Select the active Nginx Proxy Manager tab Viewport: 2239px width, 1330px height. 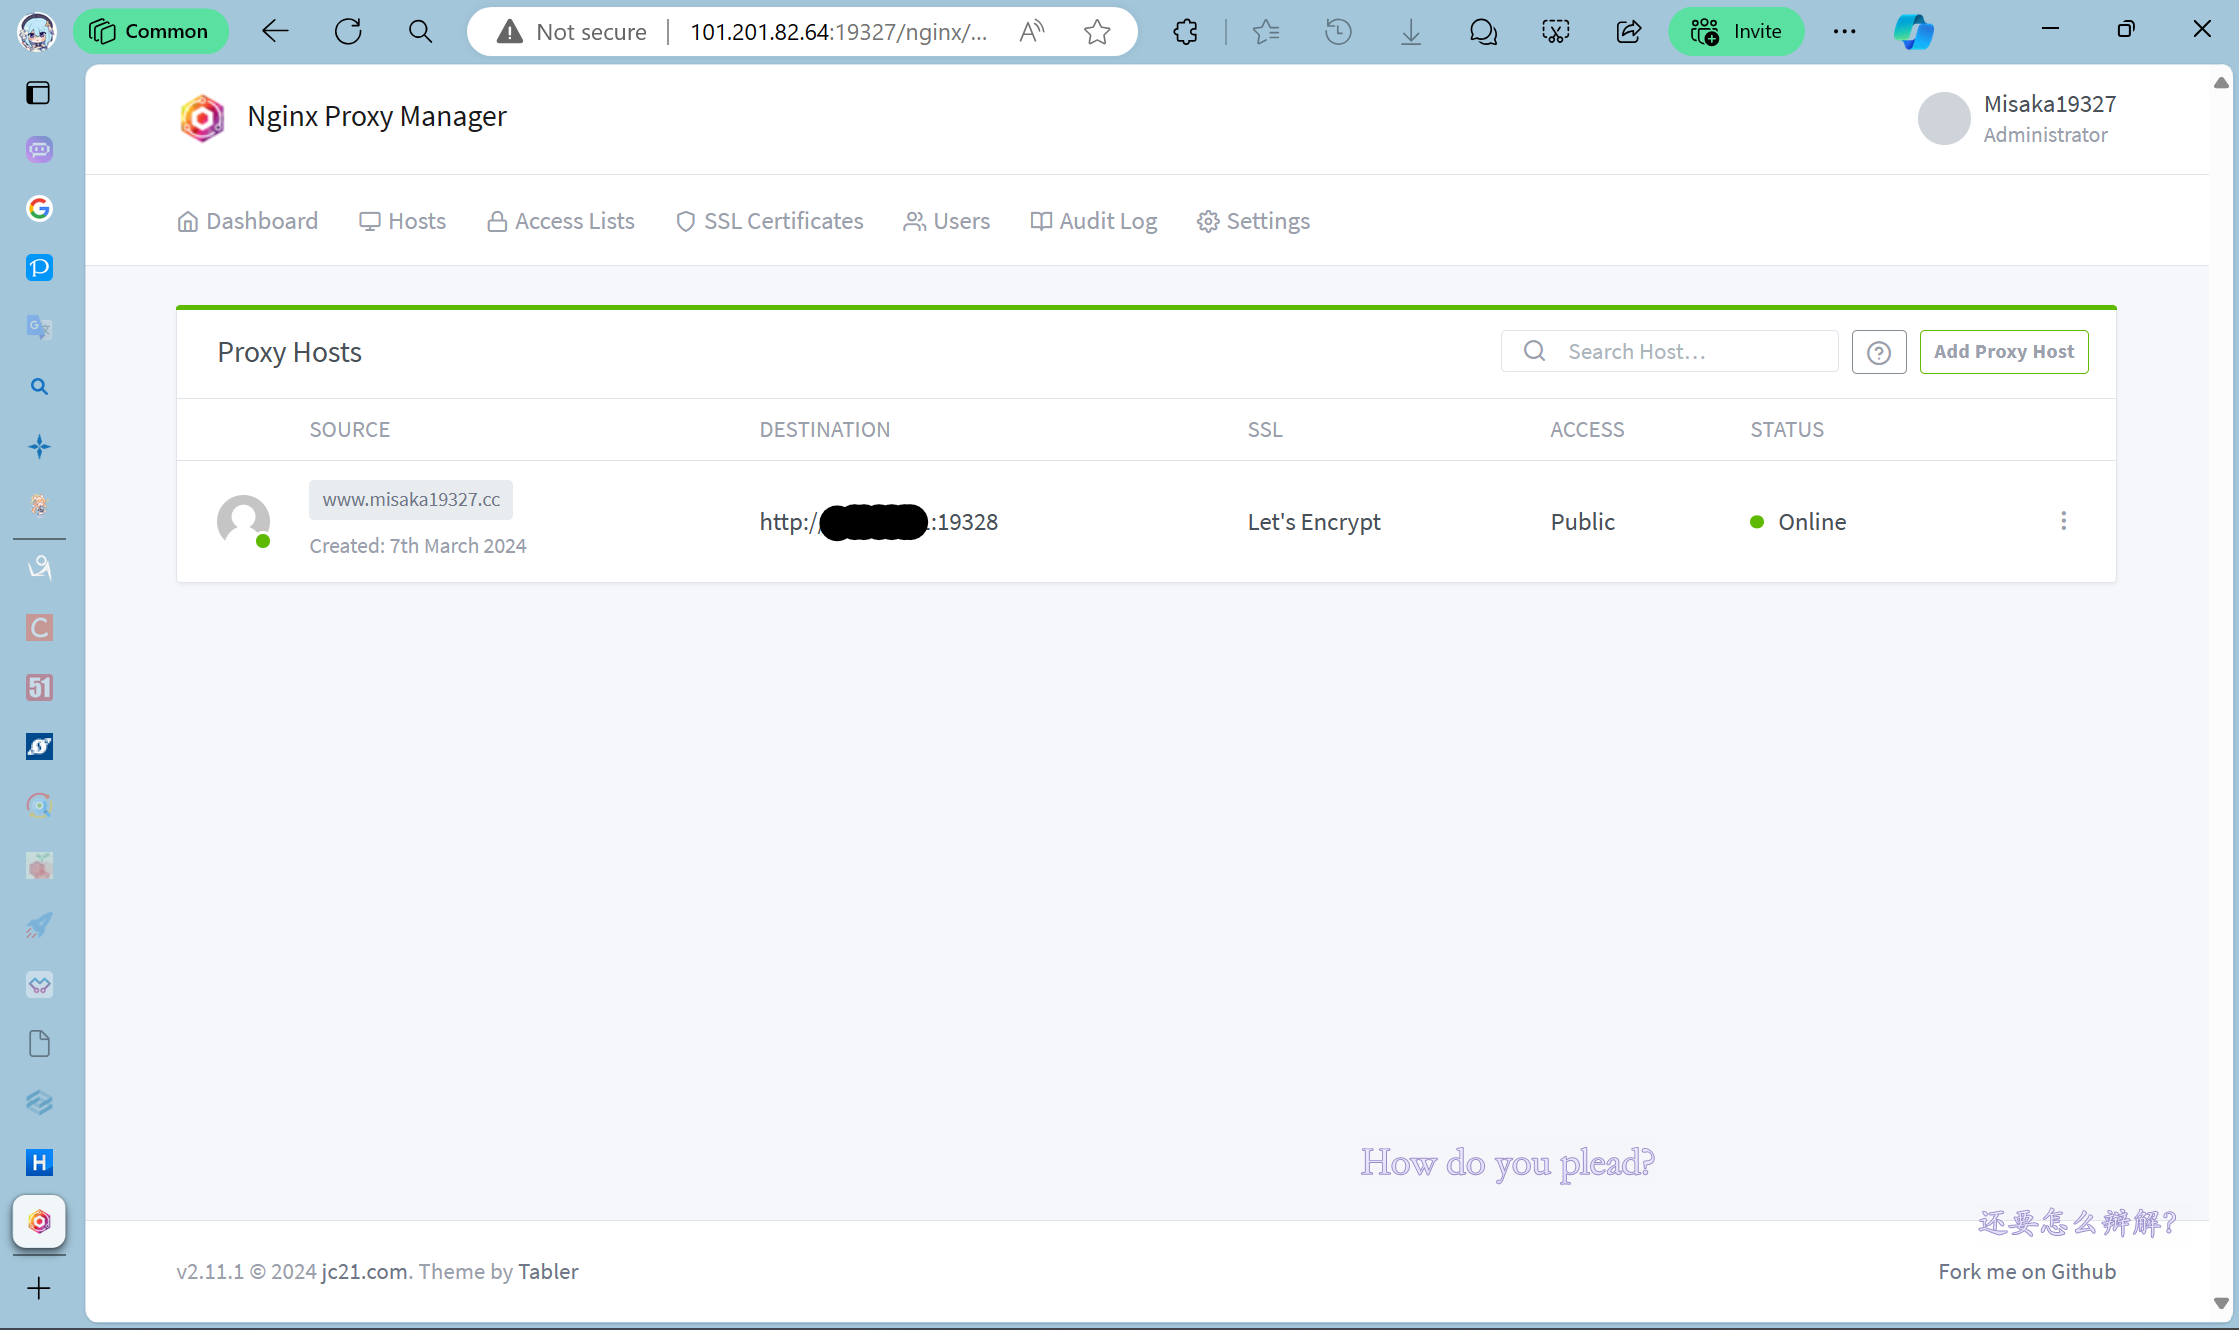(x=39, y=1222)
